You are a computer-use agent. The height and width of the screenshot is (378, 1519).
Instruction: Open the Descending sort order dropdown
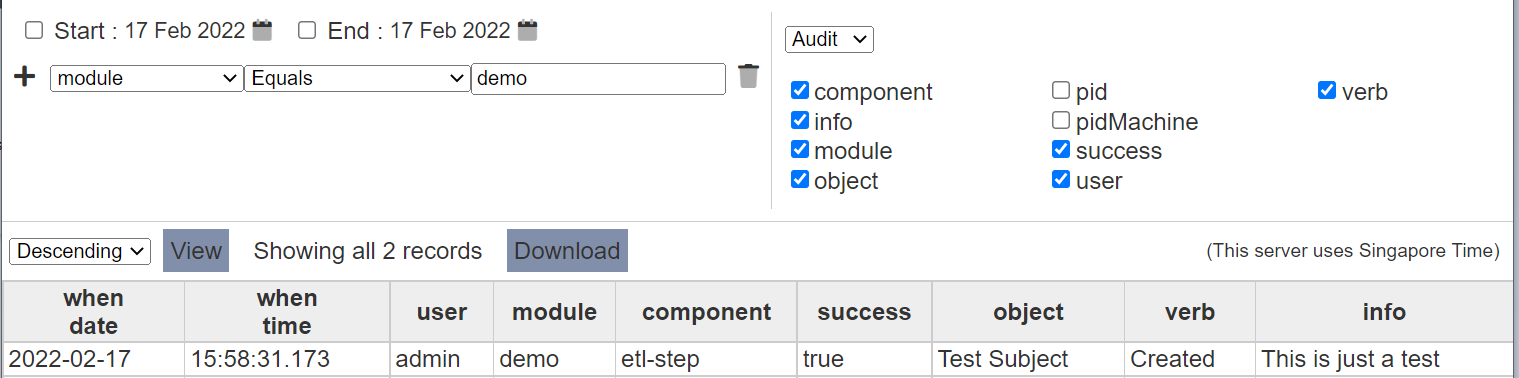click(80, 251)
